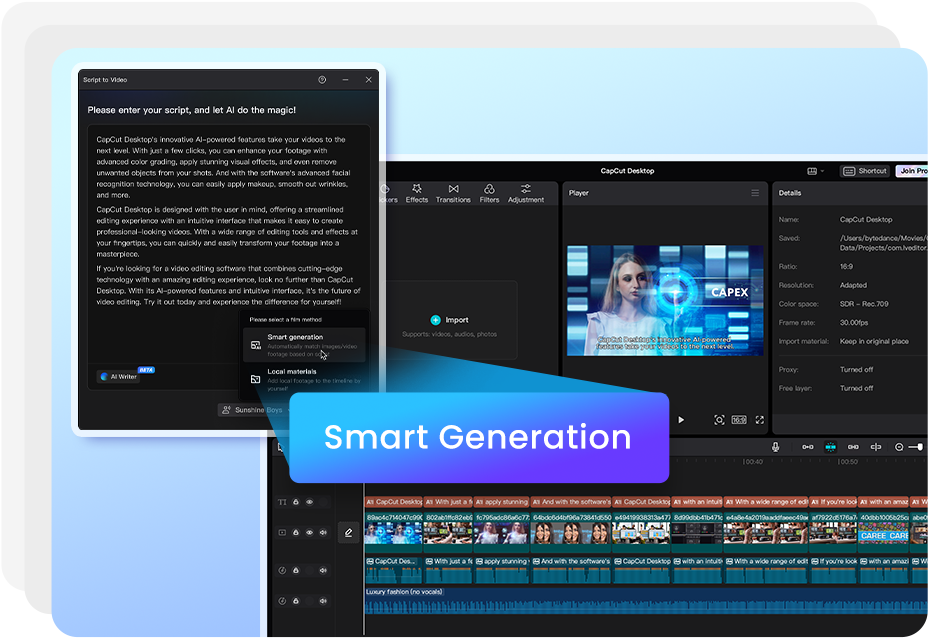Open the Transitions panel
Viewport: 929px width, 639px height.
[x=453, y=193]
